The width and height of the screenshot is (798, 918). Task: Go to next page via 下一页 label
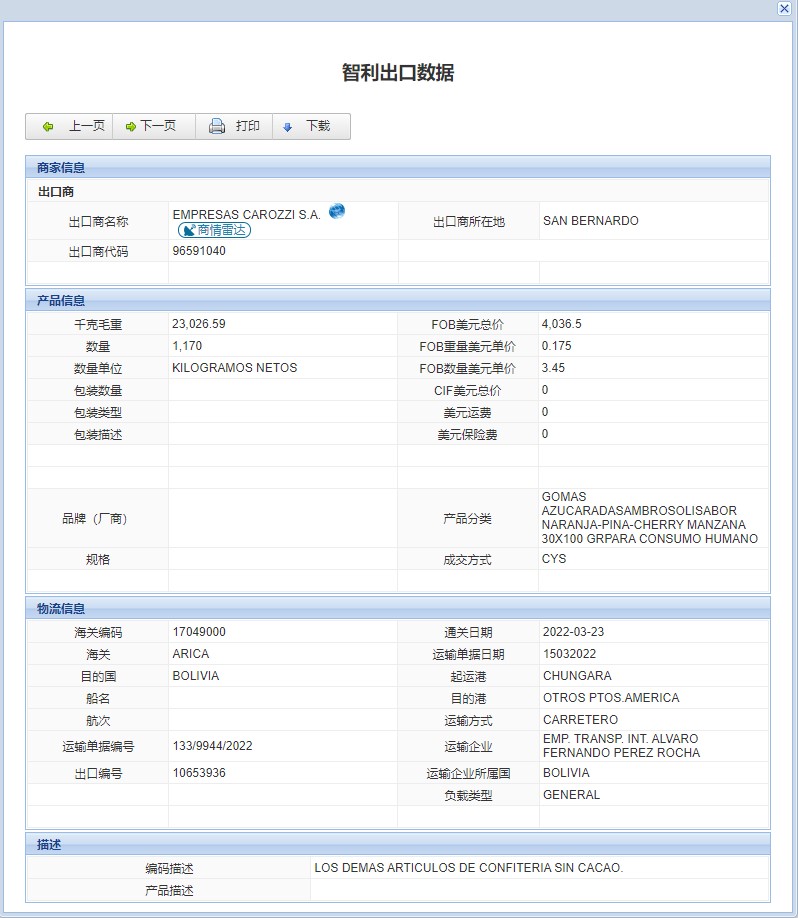(158, 126)
